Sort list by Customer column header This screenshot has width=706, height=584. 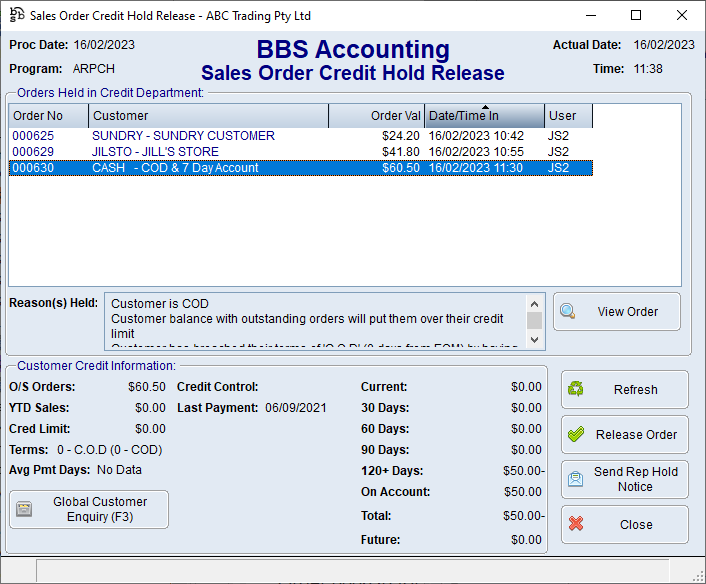pyautogui.click(x=208, y=116)
